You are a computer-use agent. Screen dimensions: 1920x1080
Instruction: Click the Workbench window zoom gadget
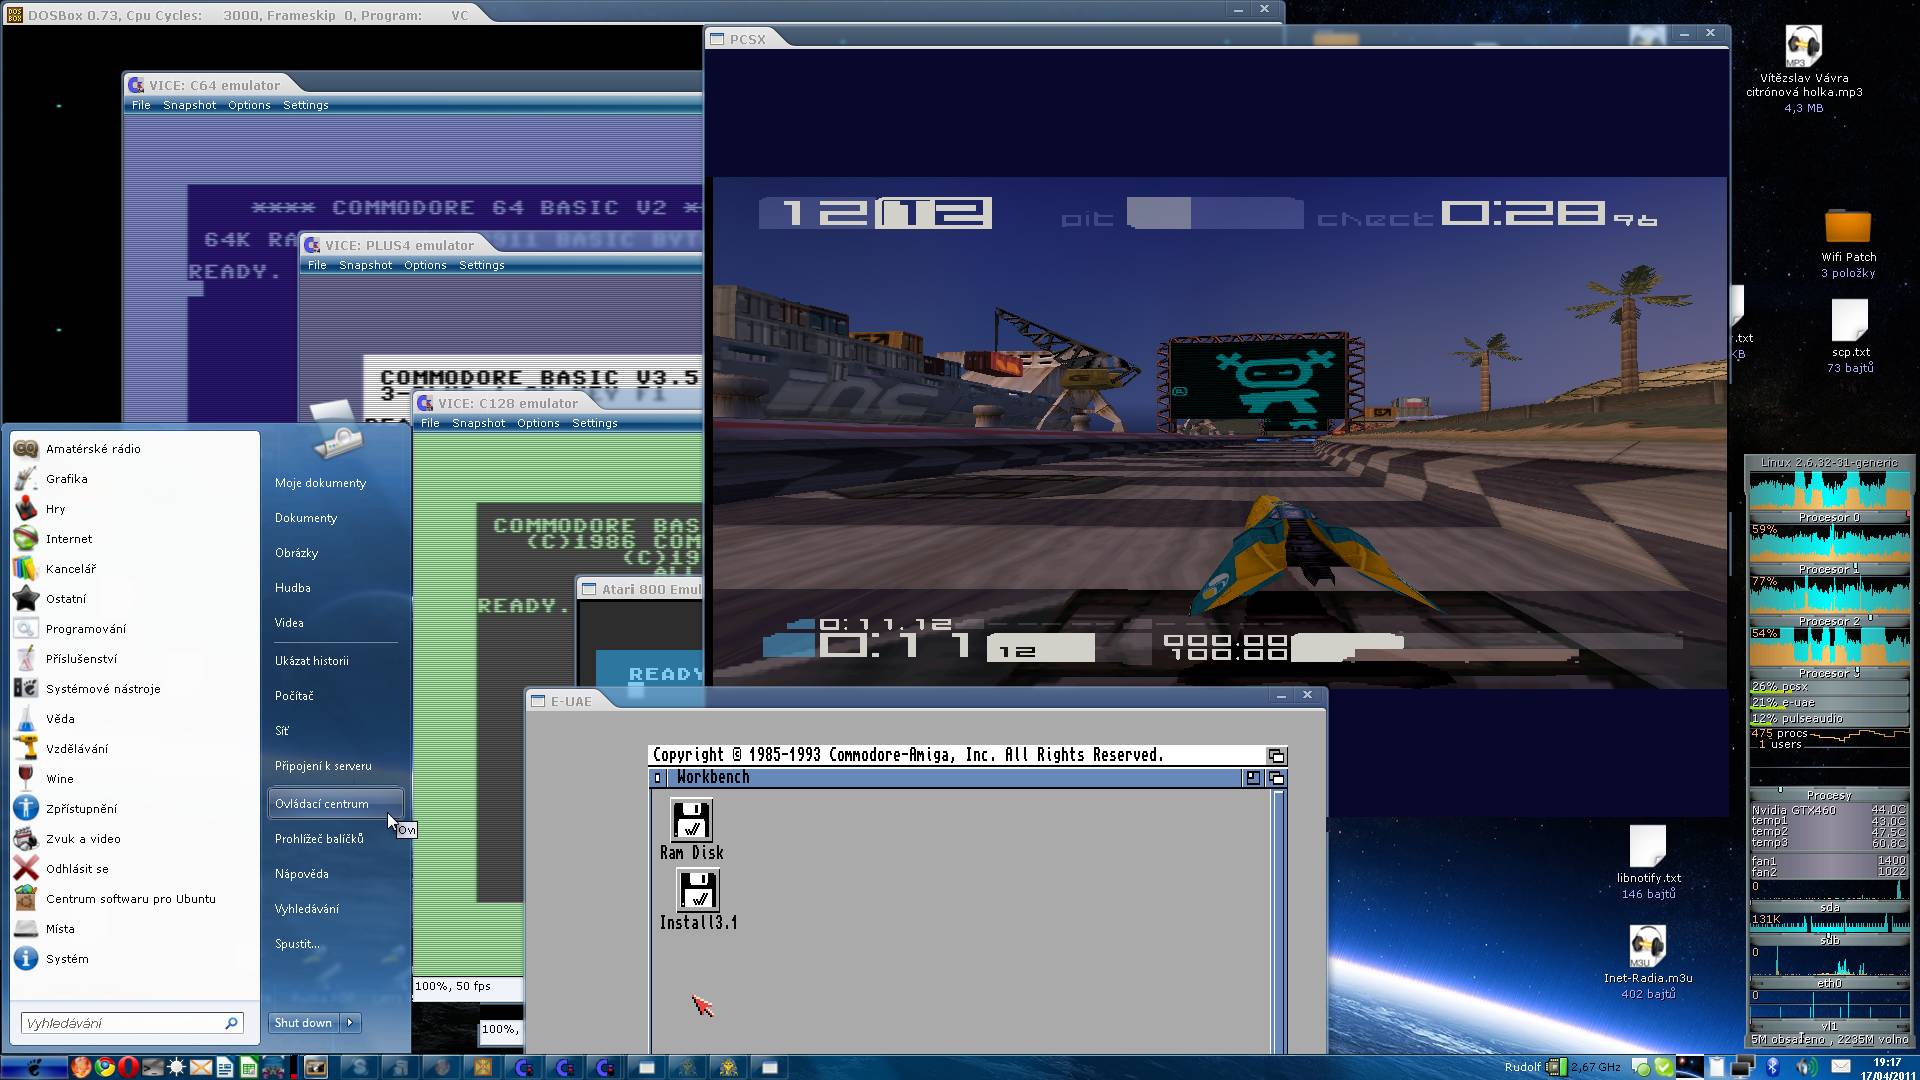[1253, 778]
